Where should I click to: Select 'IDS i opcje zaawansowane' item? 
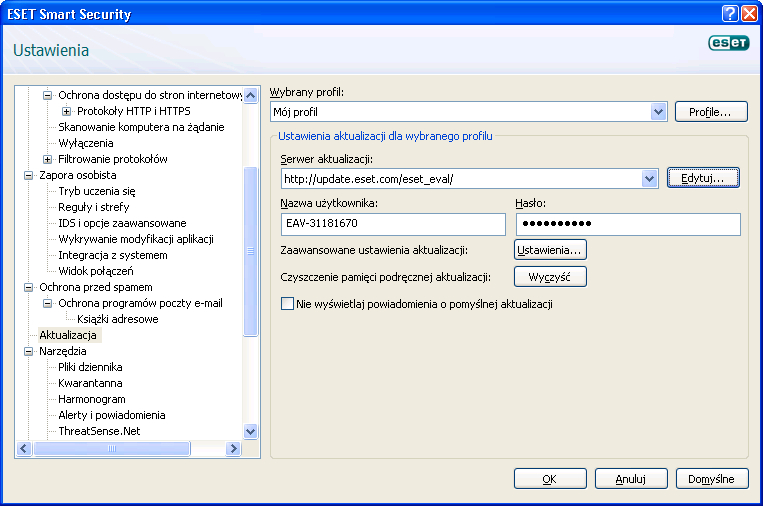tap(122, 223)
